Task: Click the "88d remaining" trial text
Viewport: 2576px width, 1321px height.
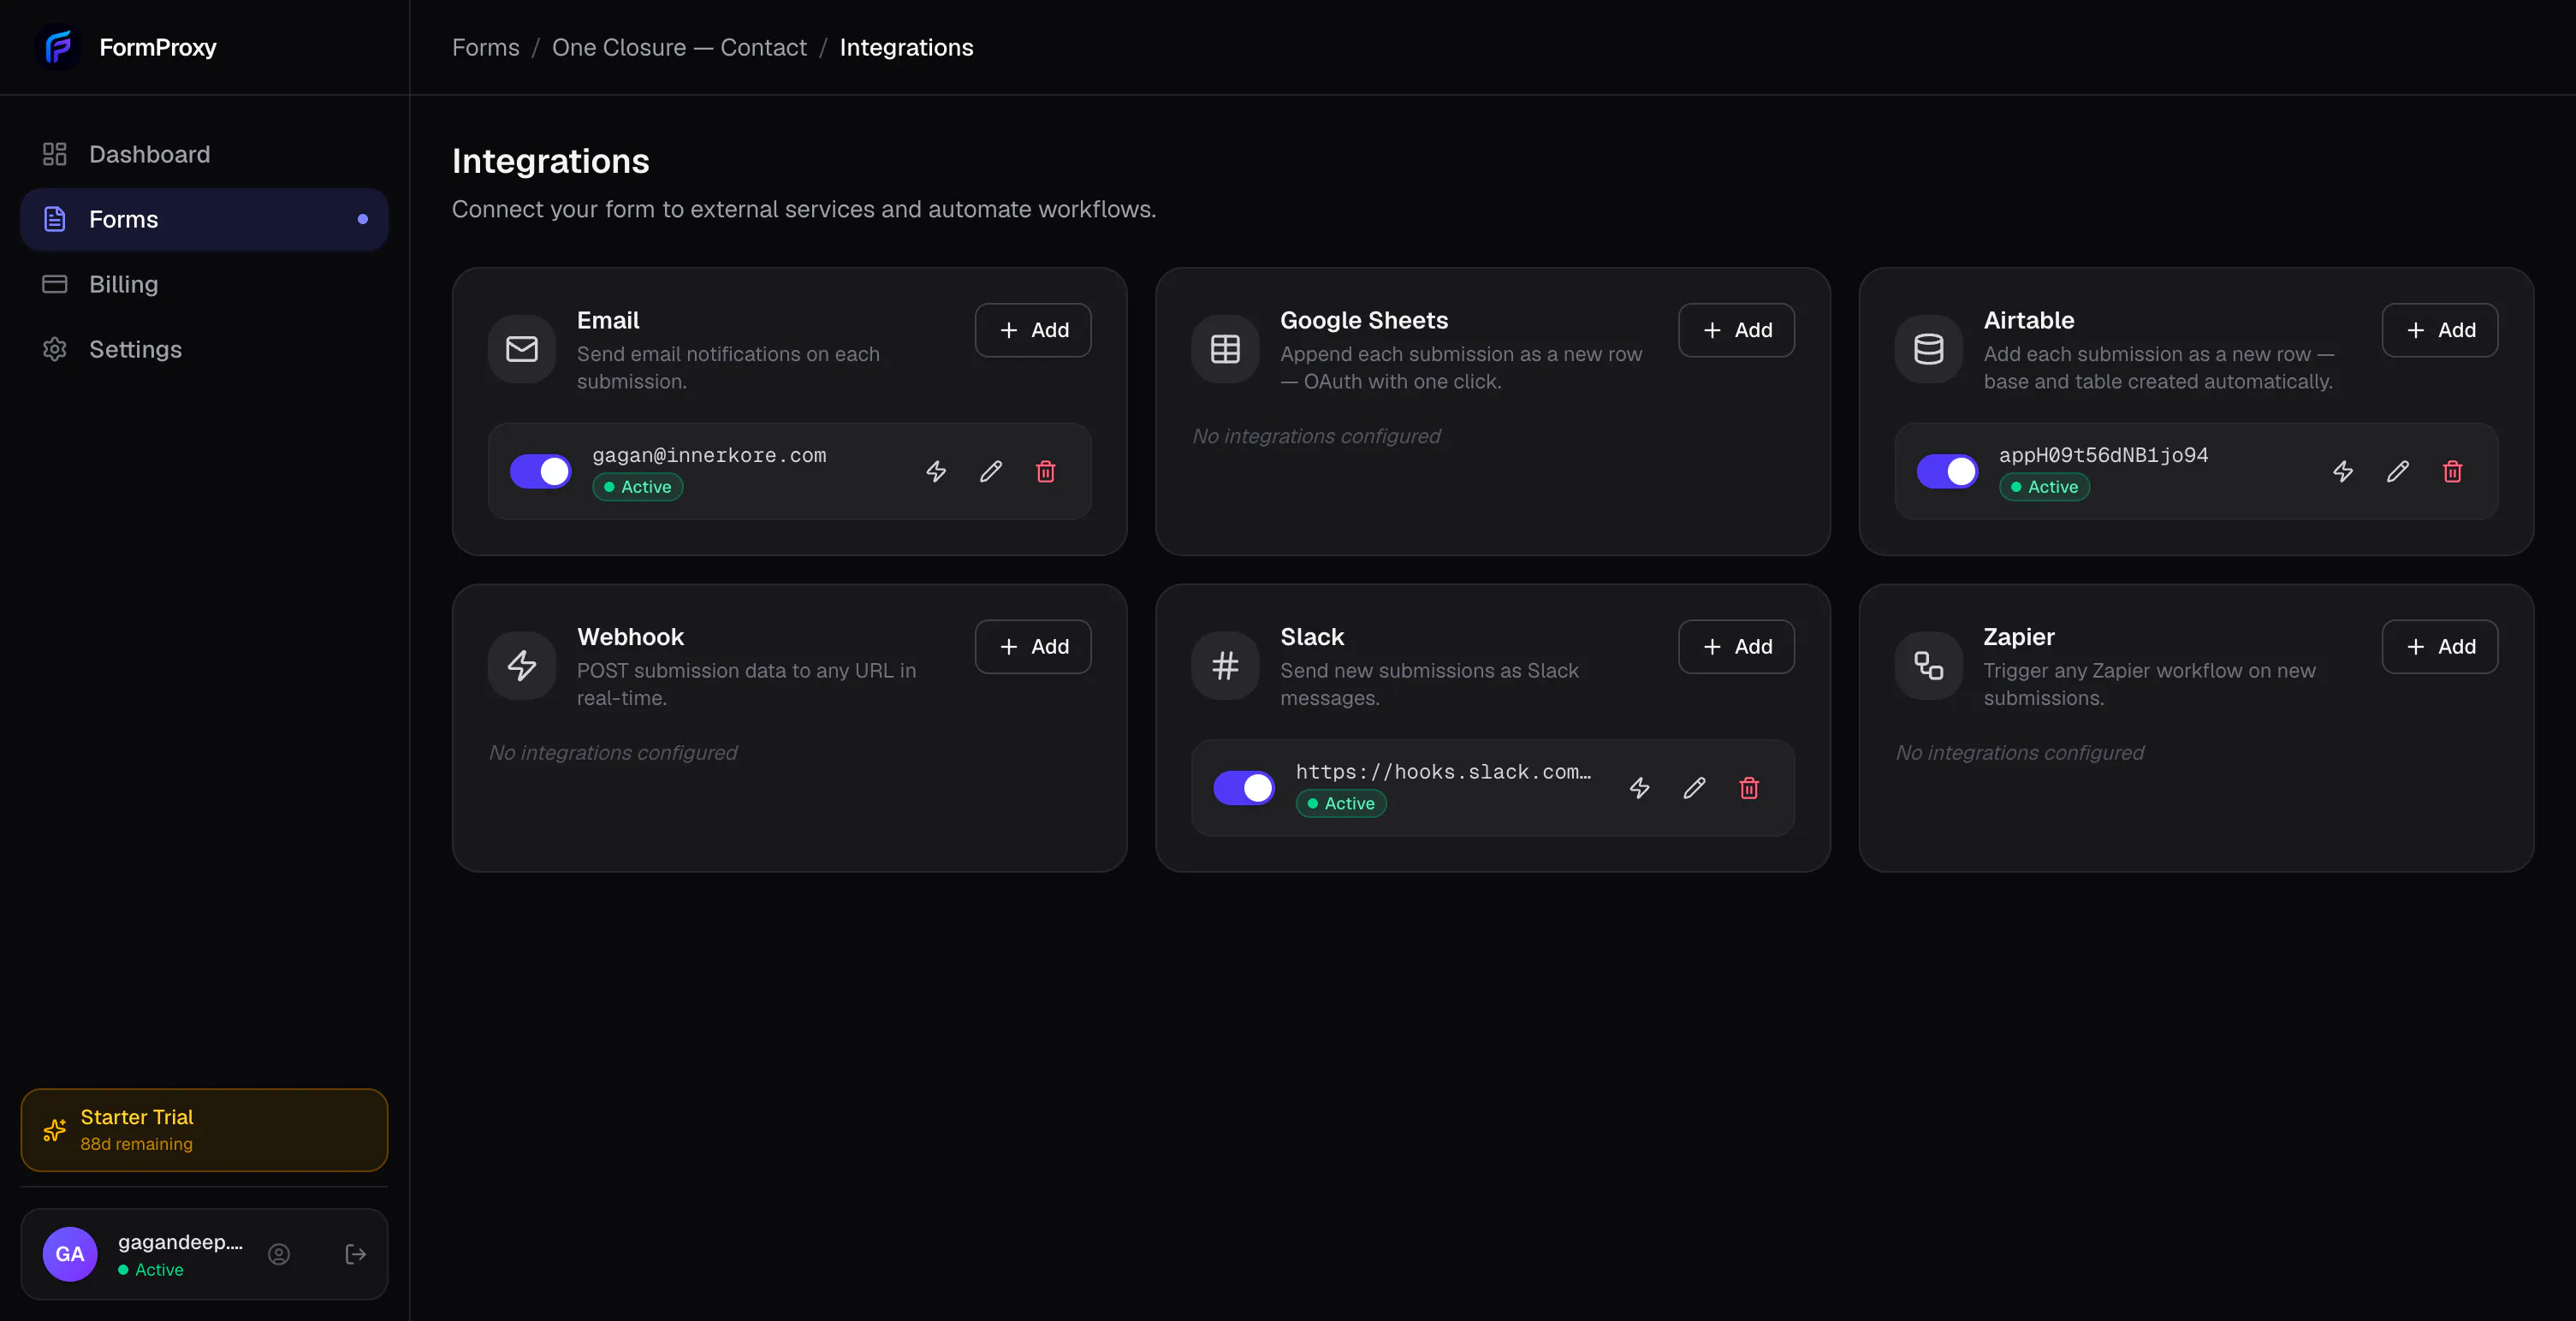Action: tap(137, 1144)
